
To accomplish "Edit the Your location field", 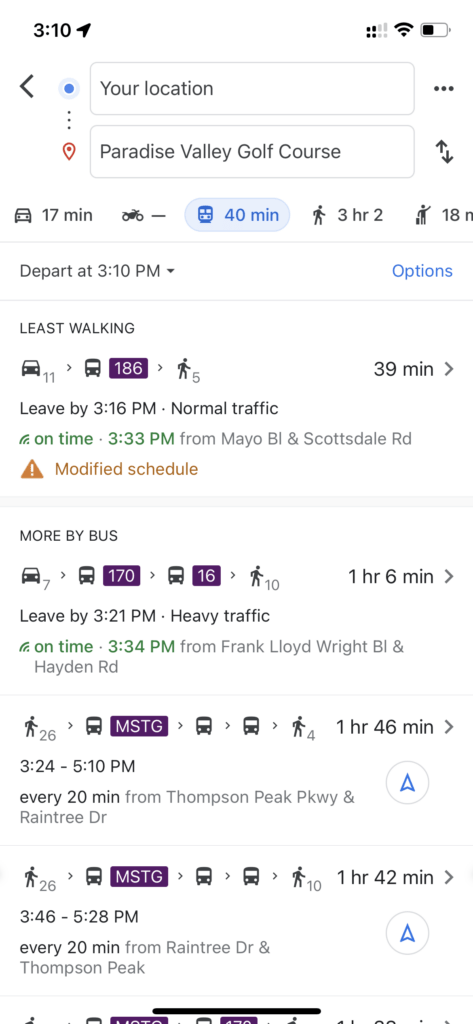I will 252,89.
